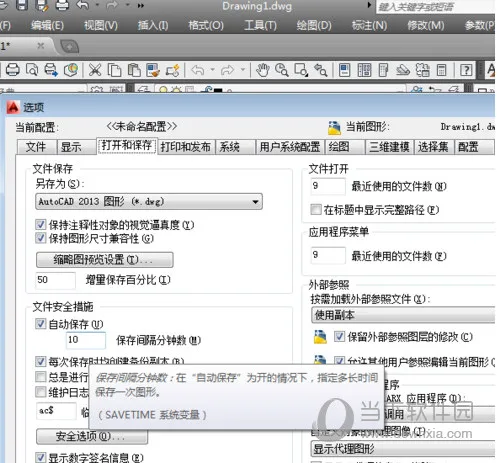Click the Paste clipboard icon

click(134, 70)
